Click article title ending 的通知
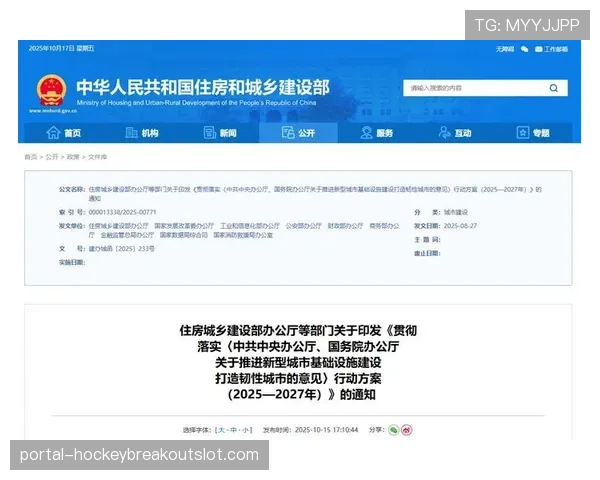Viewport: 600px width, 480px height. 298,362
